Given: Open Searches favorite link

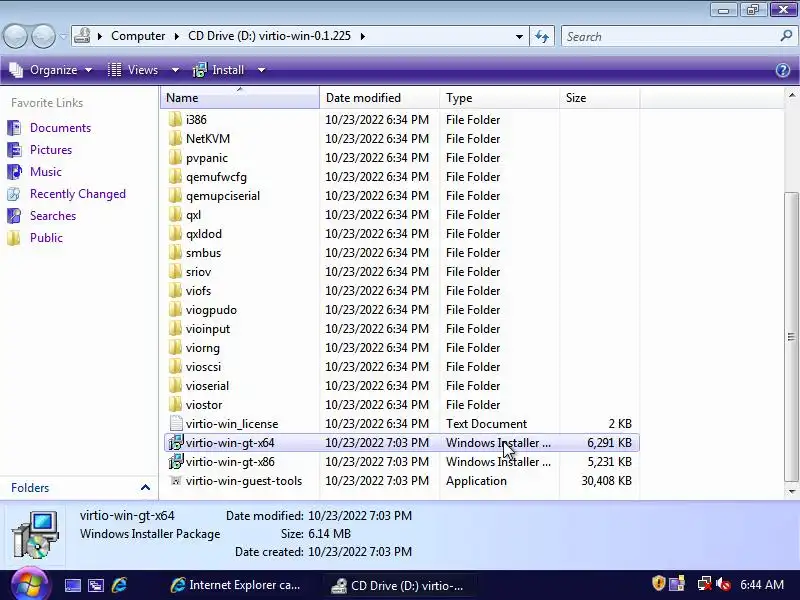Looking at the screenshot, I should pyautogui.click(x=53, y=215).
